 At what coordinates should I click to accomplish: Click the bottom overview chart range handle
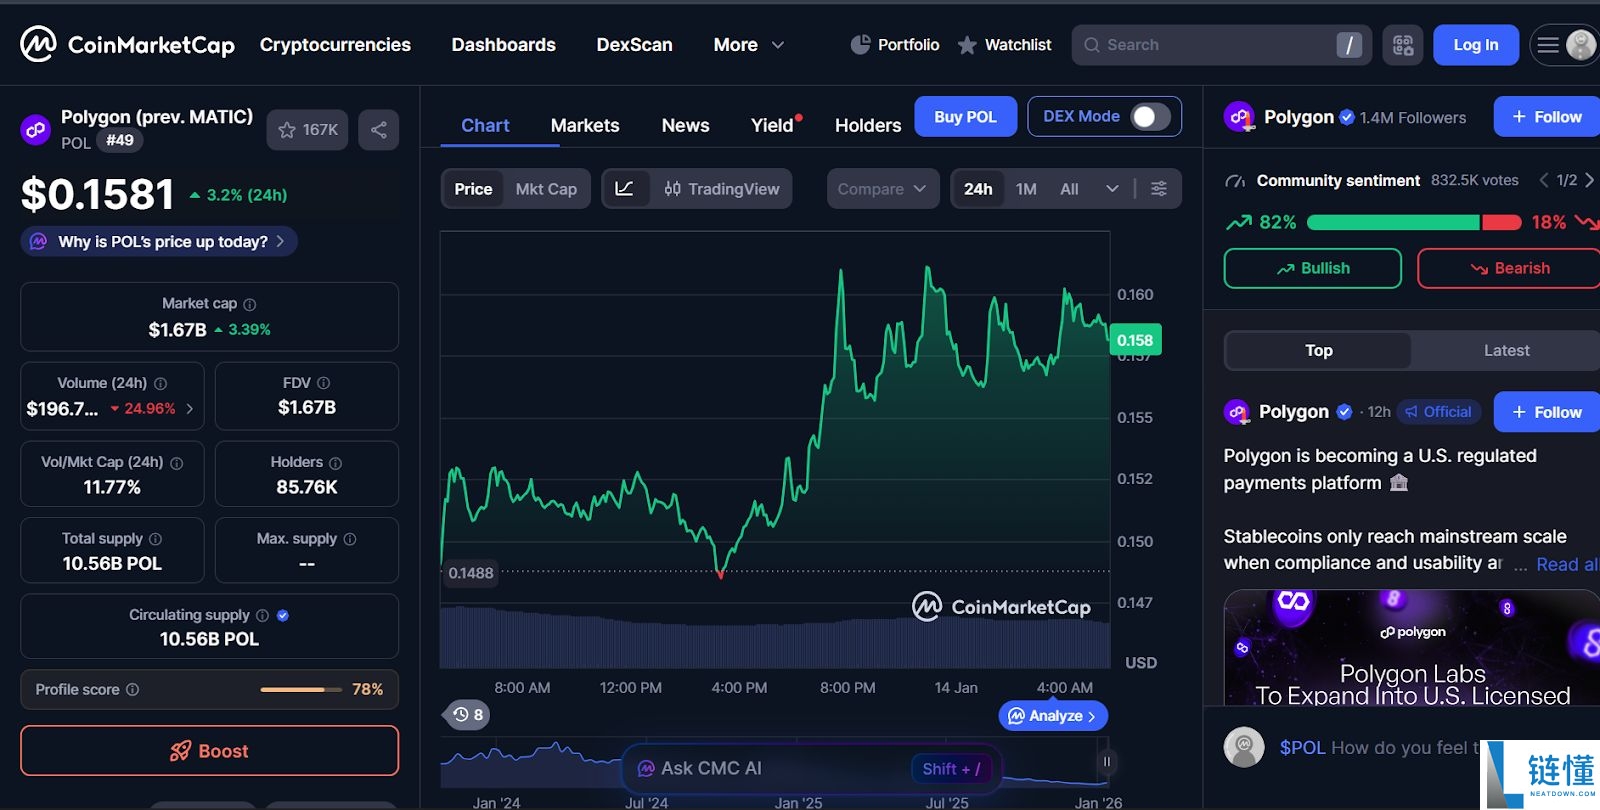[1106, 762]
